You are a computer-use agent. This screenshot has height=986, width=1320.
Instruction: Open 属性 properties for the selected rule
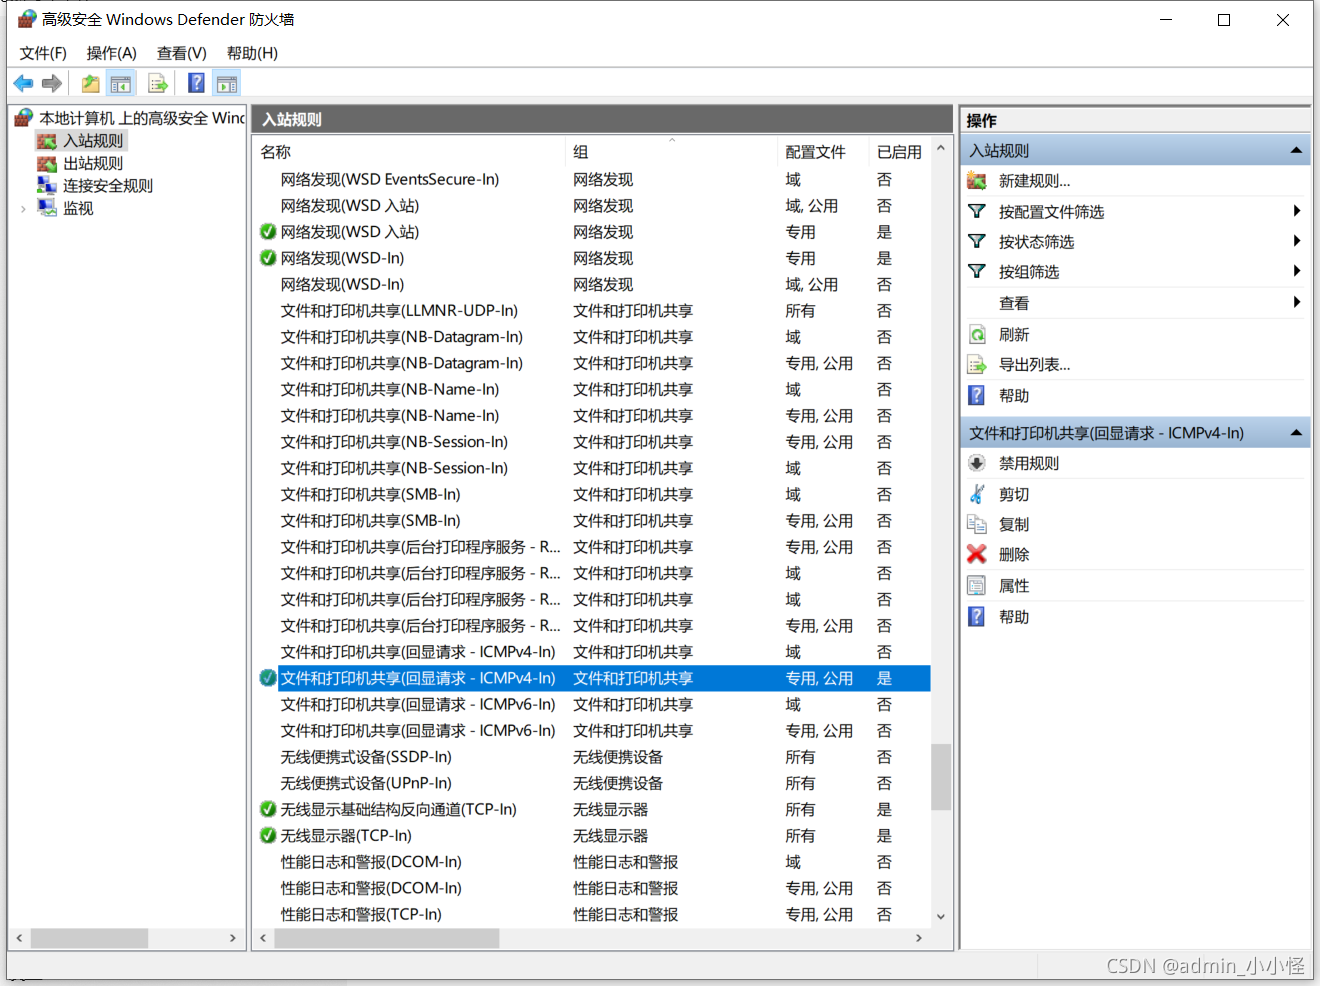[1014, 586]
